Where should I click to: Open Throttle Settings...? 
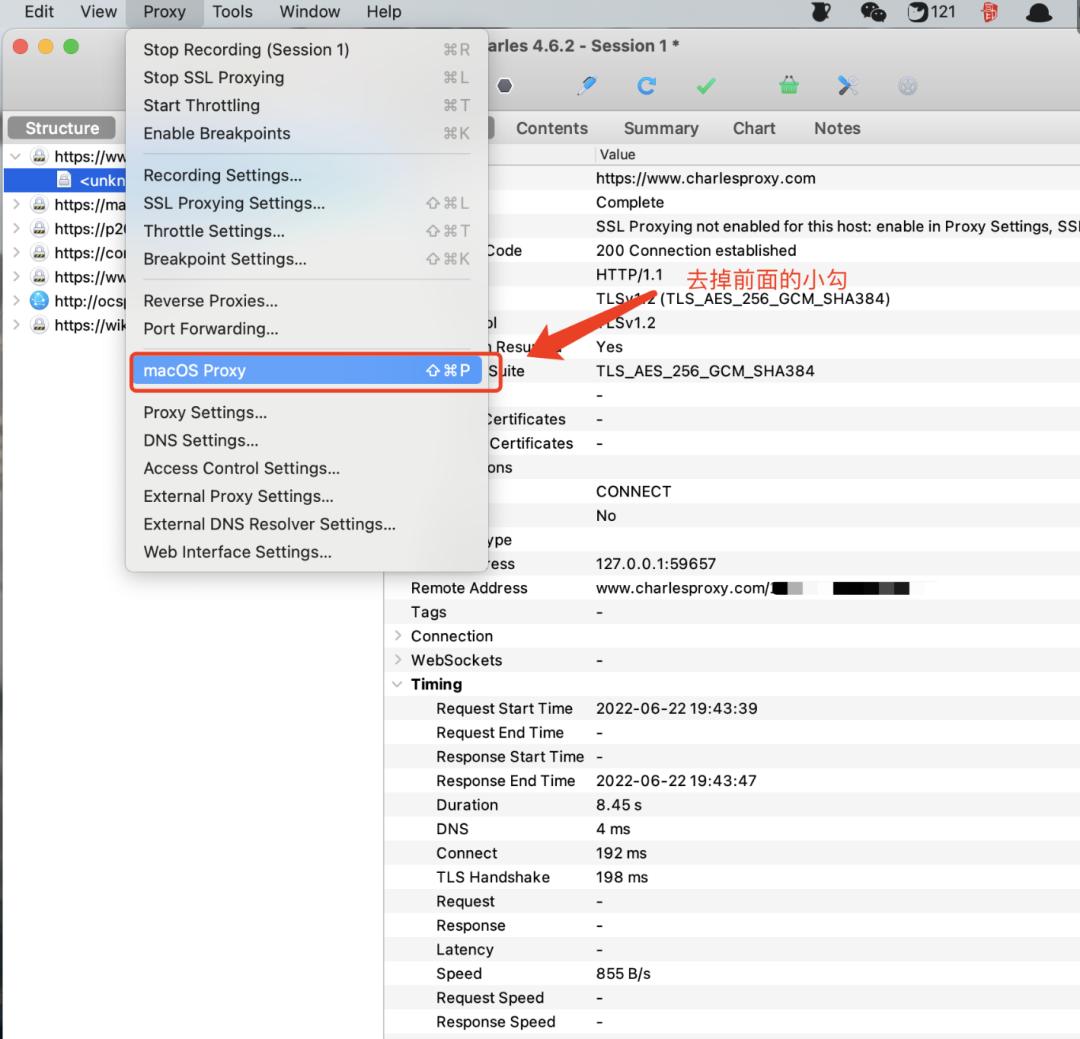(x=307, y=231)
